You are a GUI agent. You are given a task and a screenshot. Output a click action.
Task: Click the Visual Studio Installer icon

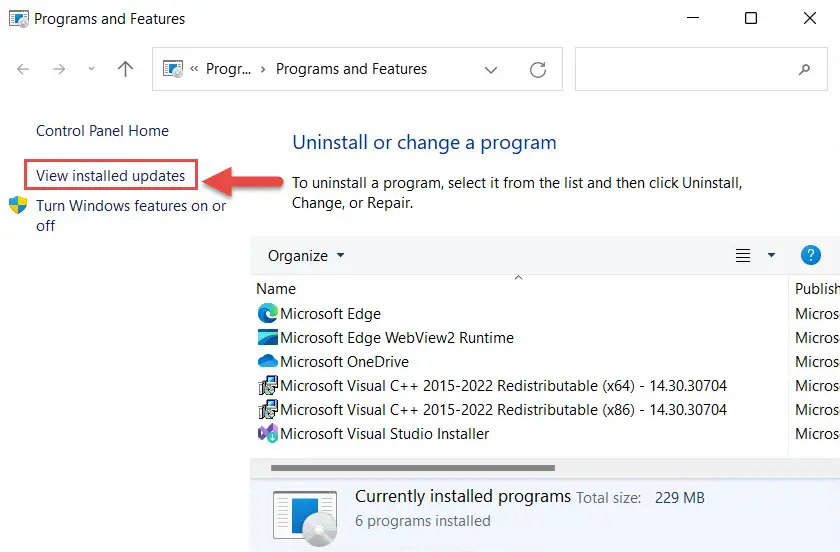[x=268, y=433]
